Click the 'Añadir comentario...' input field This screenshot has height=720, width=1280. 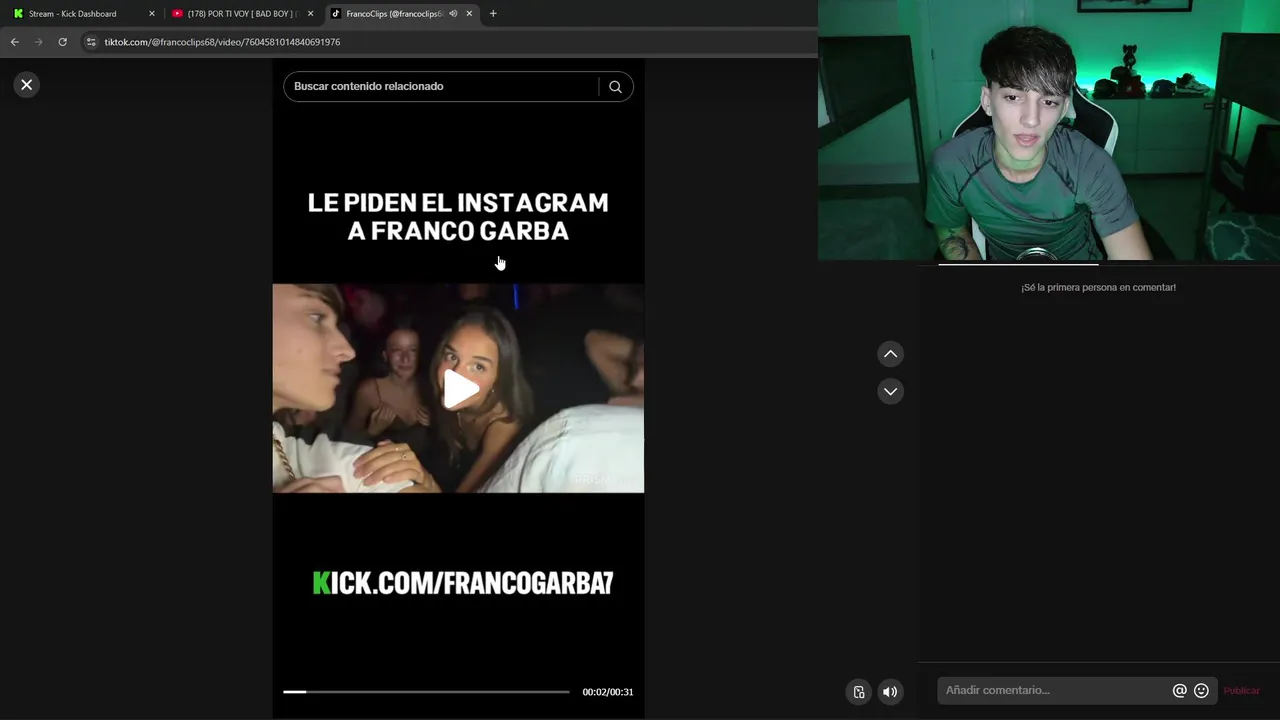point(1053,691)
